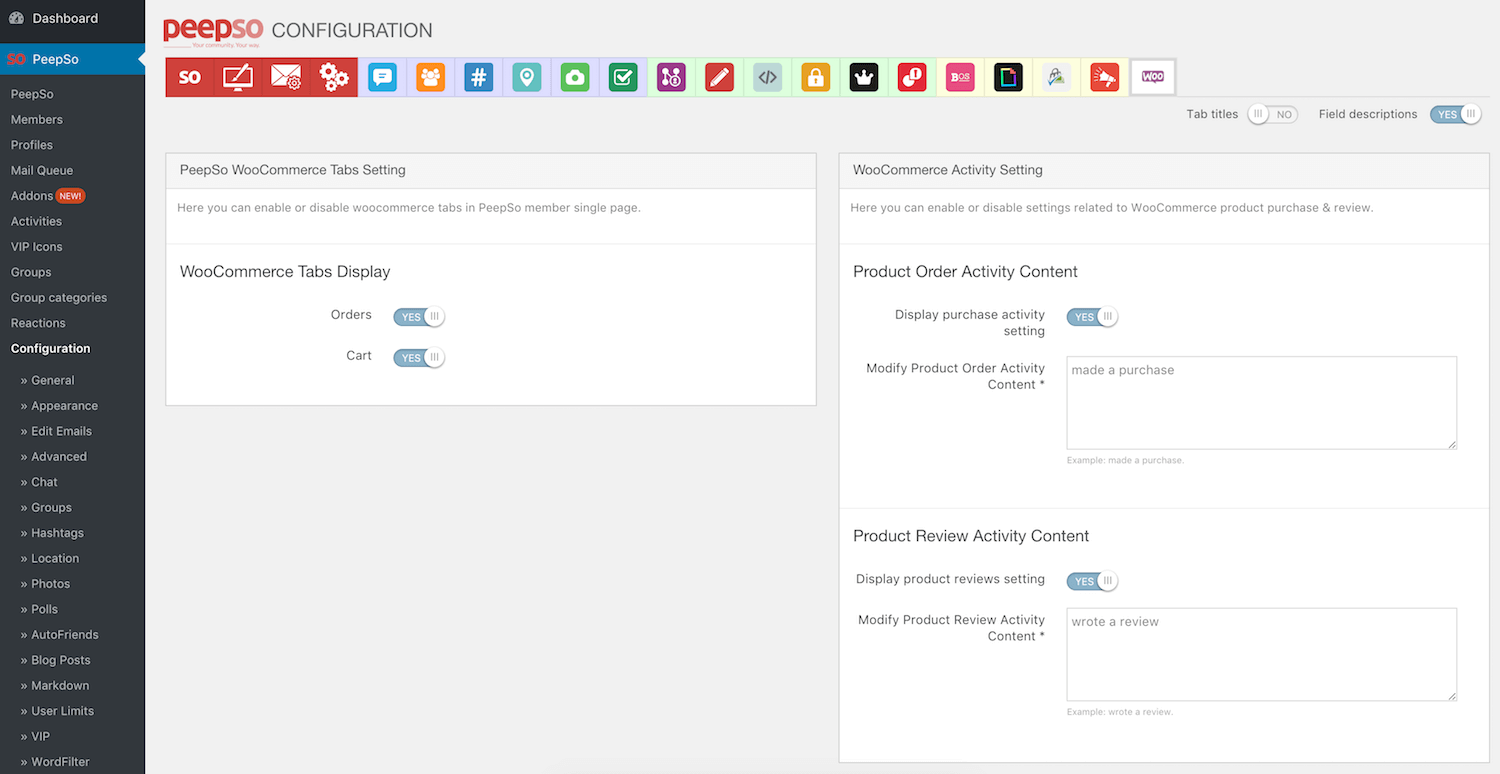Open the » WordFilter configuration link

55,762
